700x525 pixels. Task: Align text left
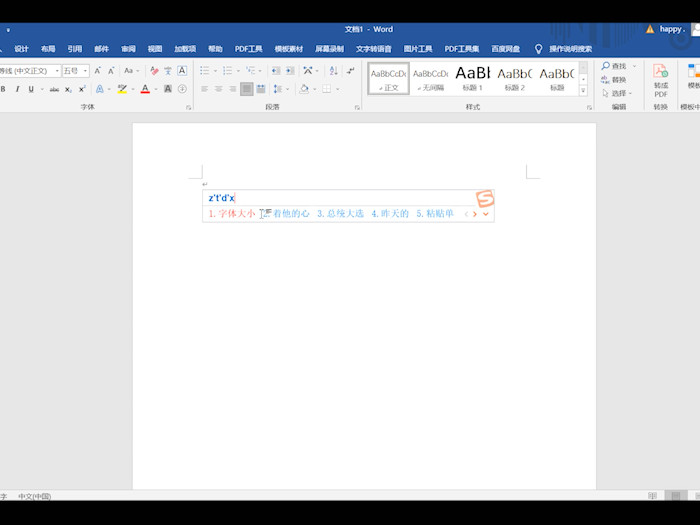(204, 89)
